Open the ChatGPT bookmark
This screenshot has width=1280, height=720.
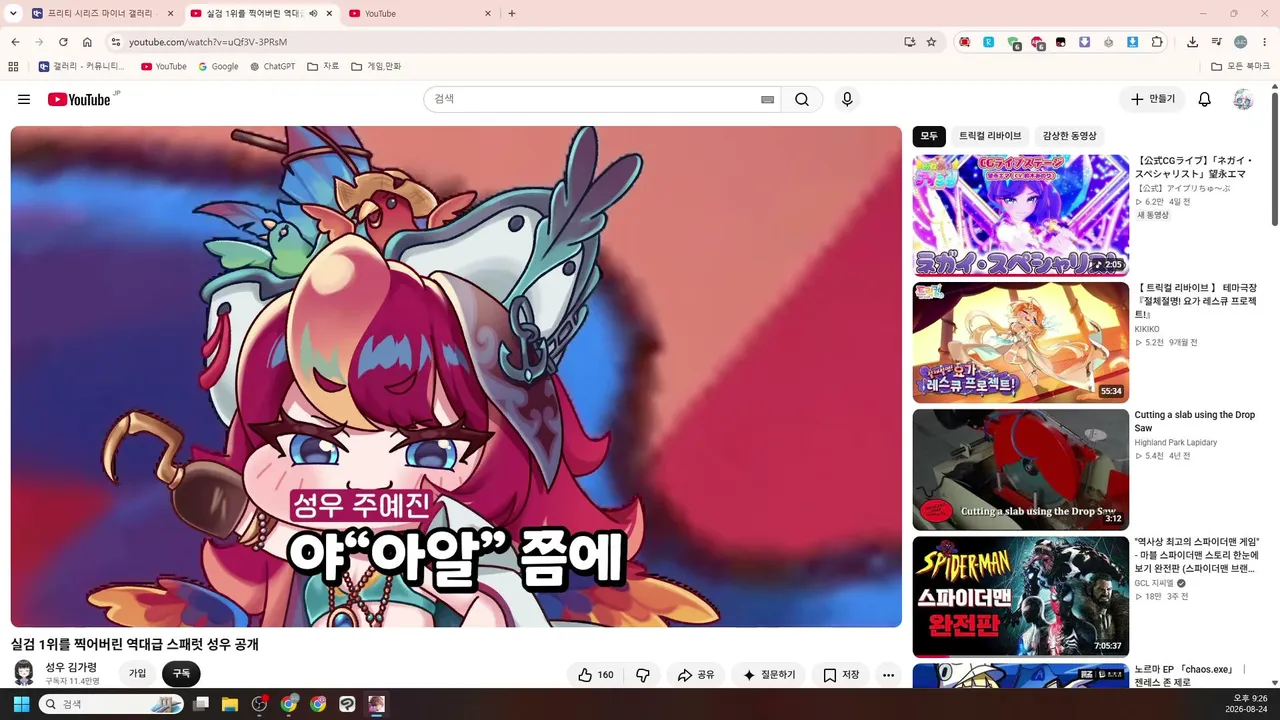[x=273, y=67]
